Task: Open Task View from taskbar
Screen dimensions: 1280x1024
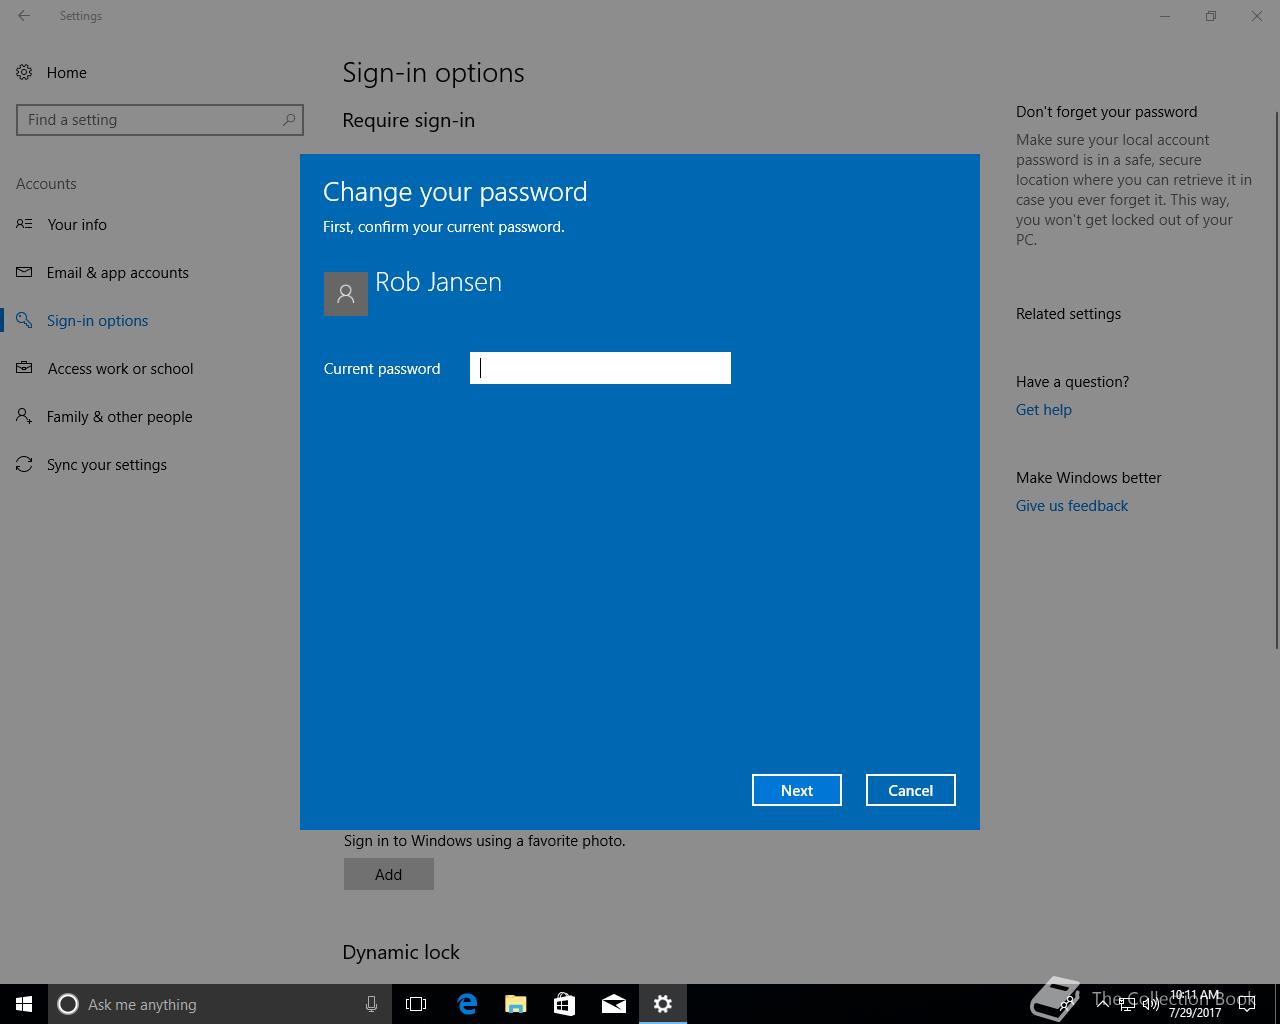Action: click(x=416, y=1004)
